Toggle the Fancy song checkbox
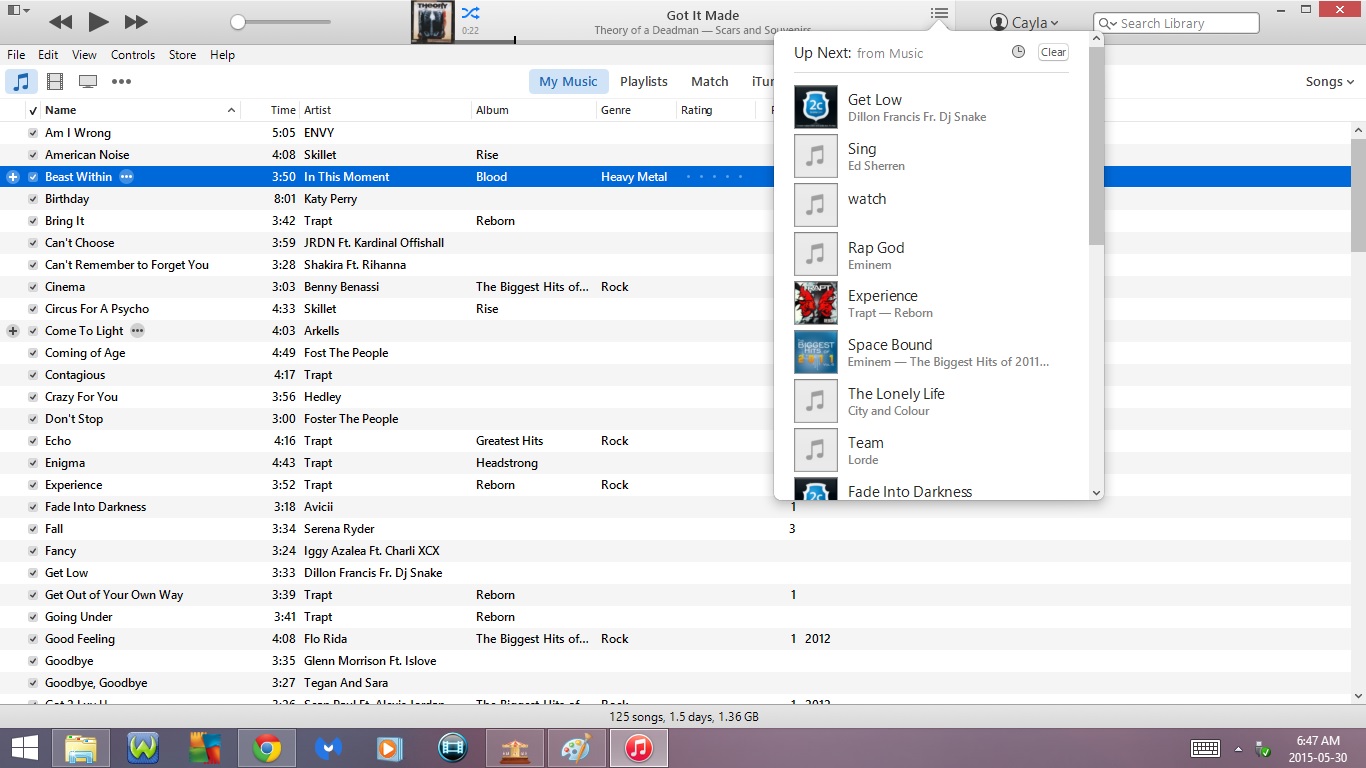Image resolution: width=1366 pixels, height=768 pixels. point(33,551)
